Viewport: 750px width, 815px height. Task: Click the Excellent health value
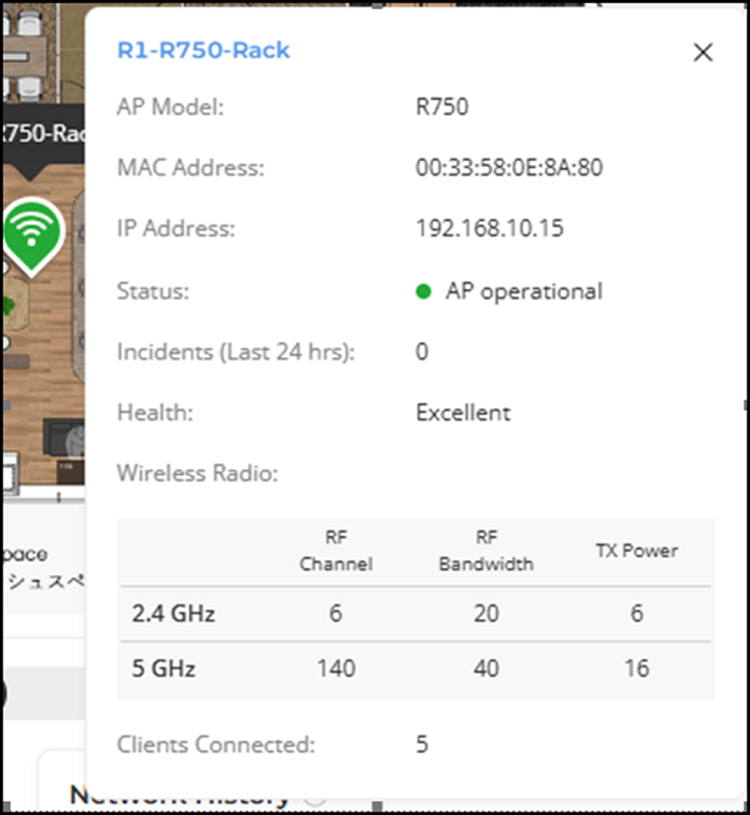pos(462,412)
